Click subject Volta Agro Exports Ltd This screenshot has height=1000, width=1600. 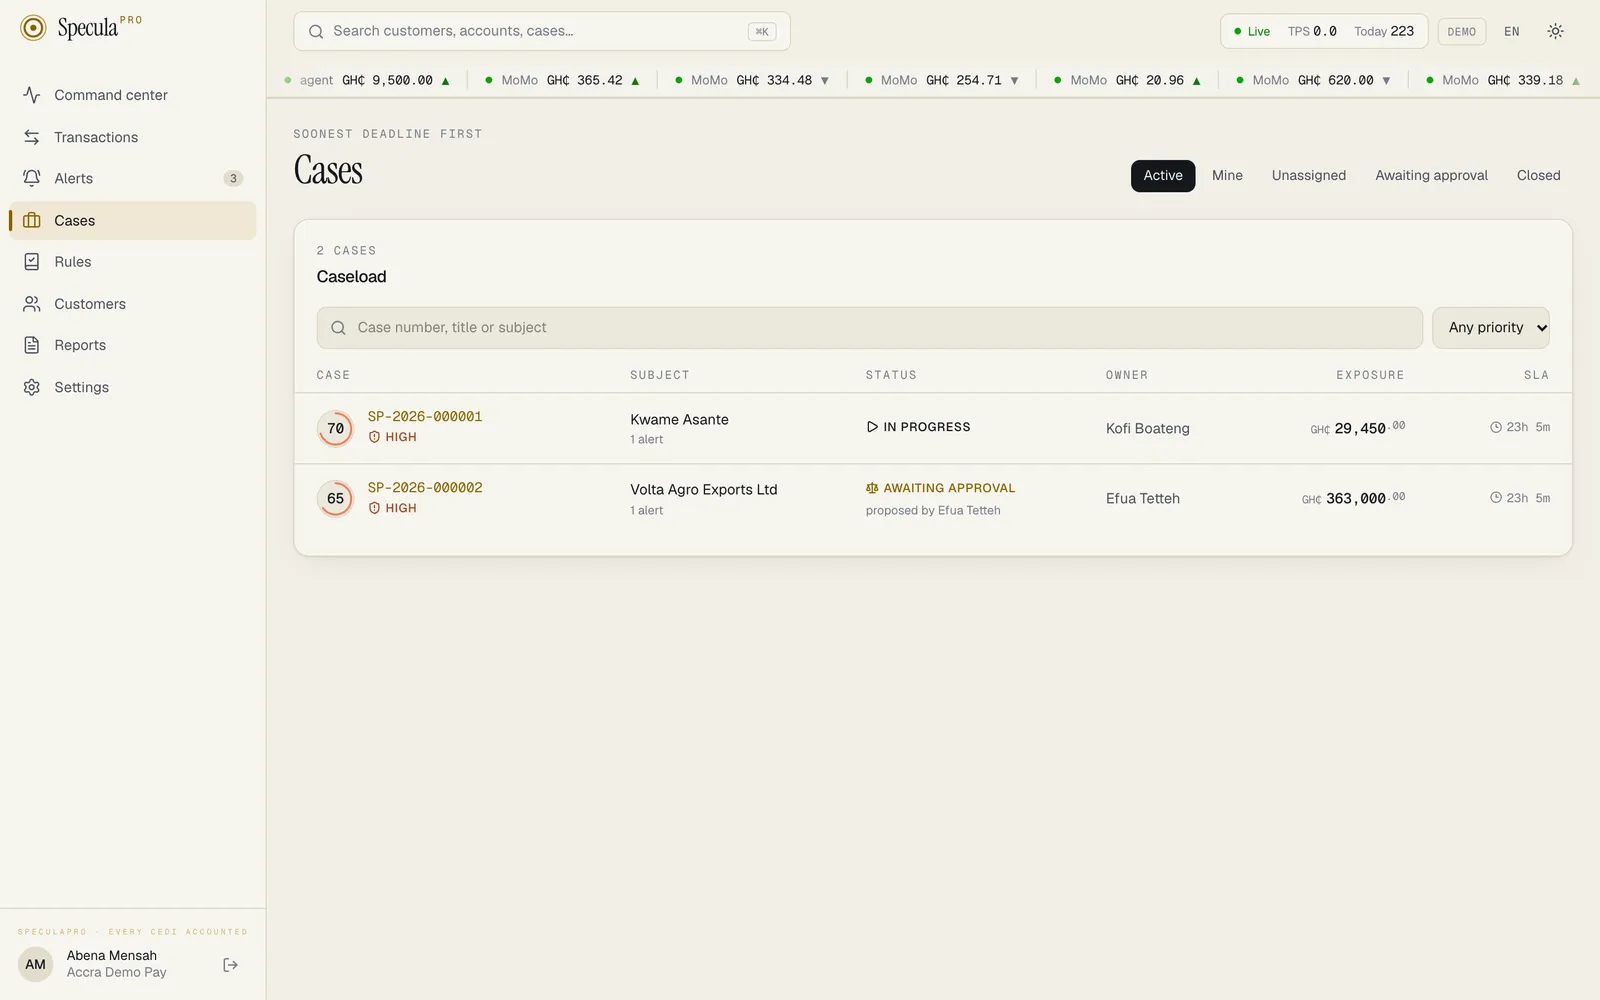(x=703, y=490)
